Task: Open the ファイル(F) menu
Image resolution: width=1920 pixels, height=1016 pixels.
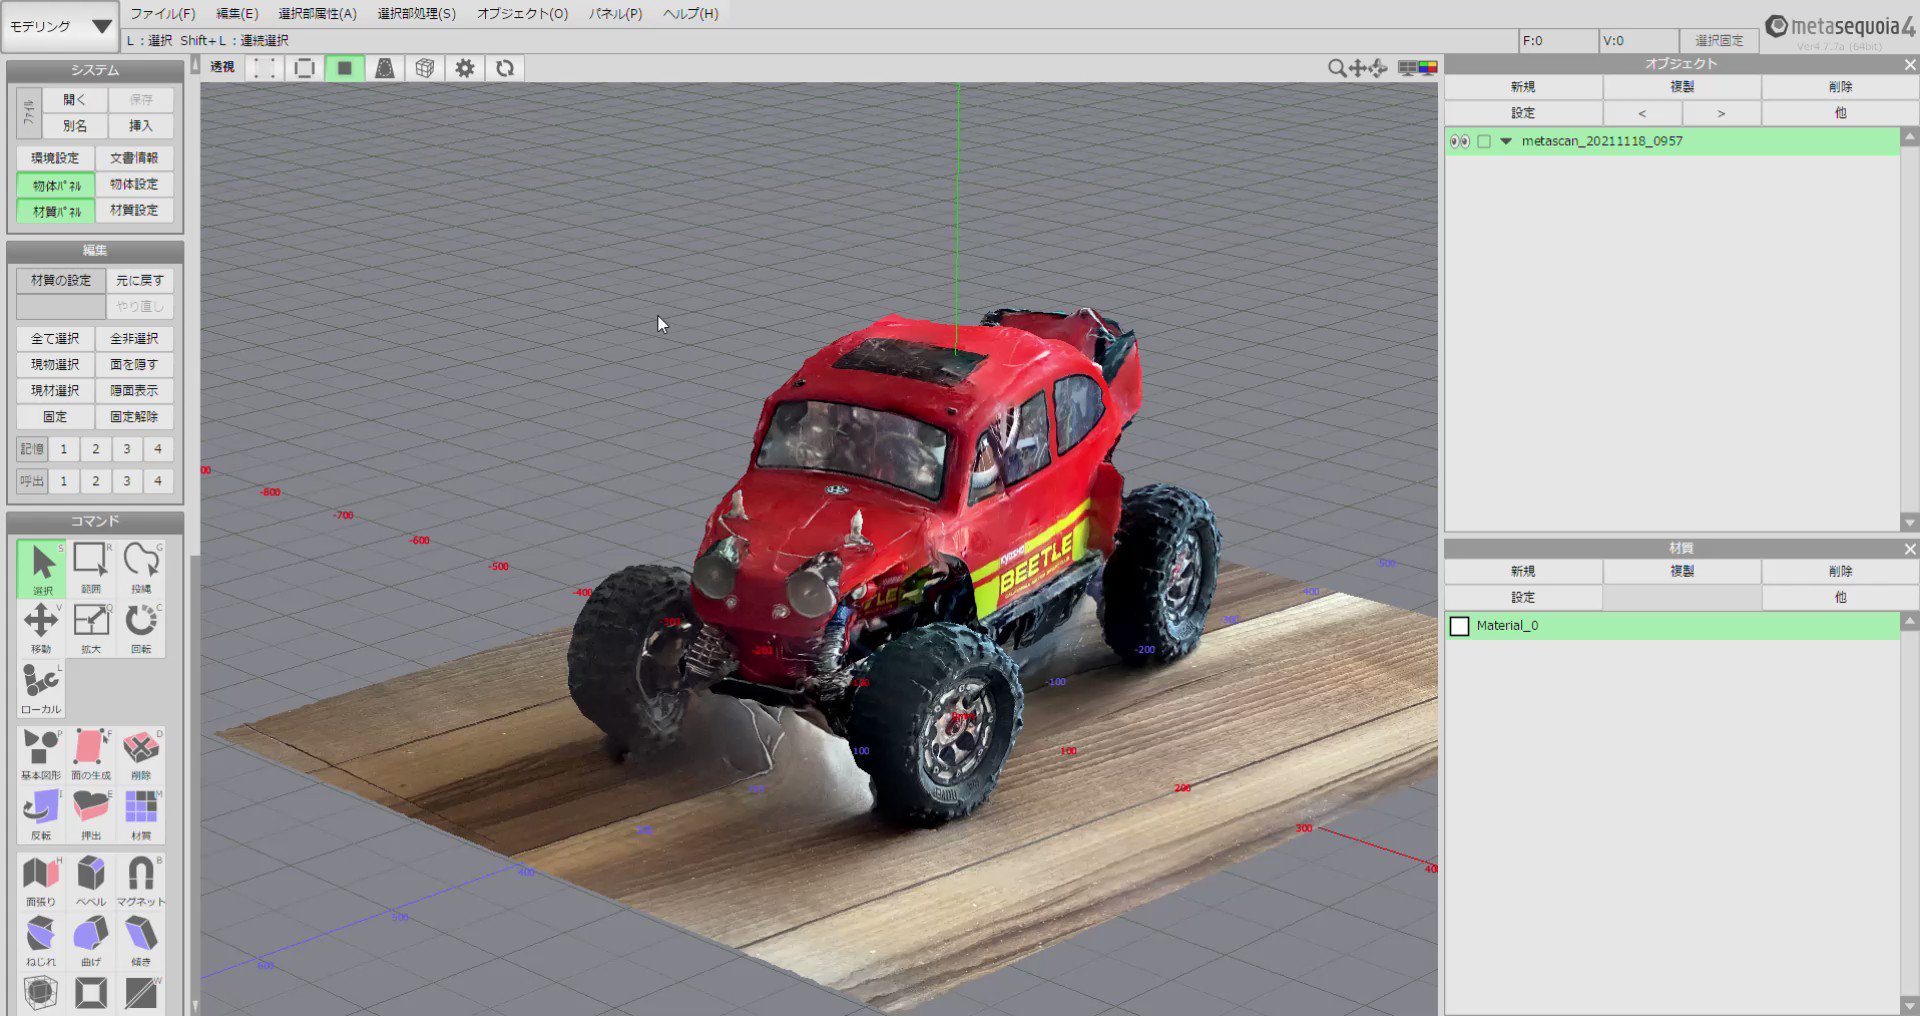Action: pos(163,13)
